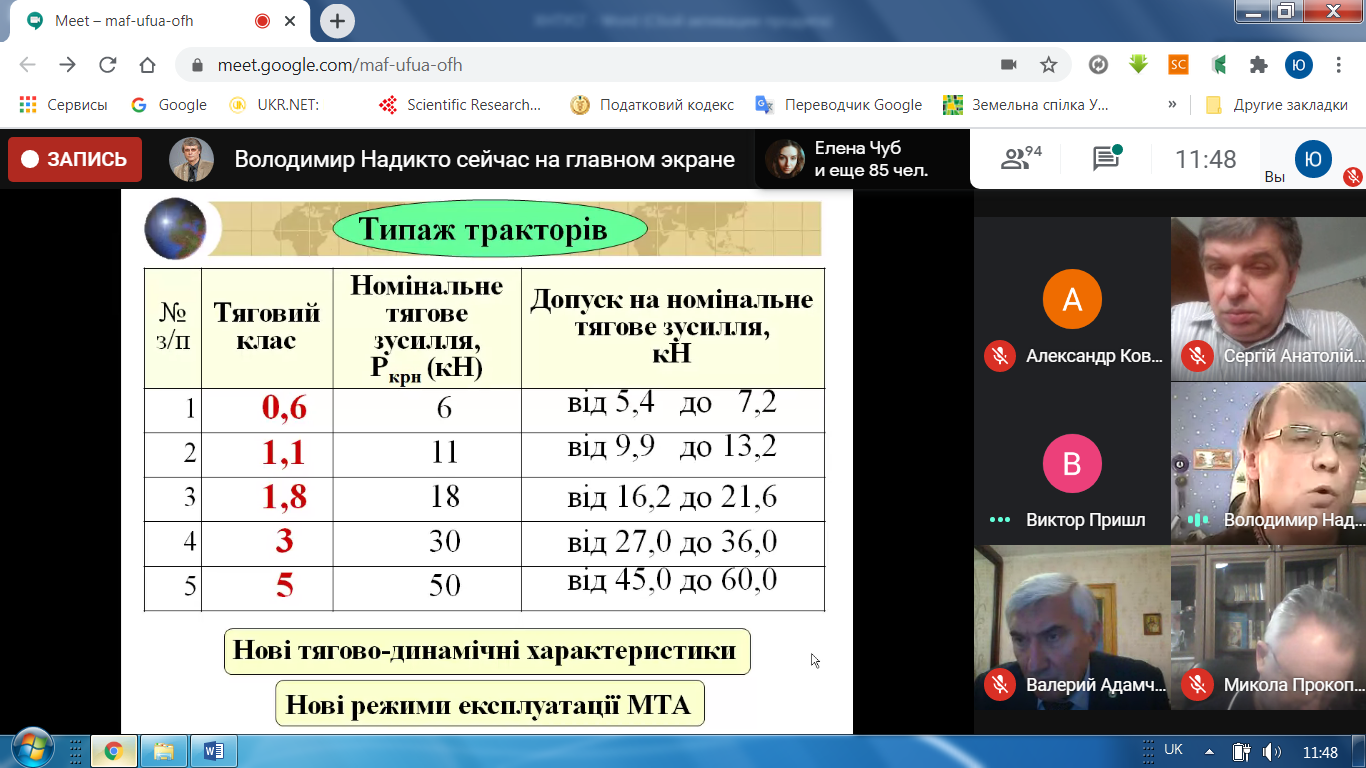Open the Chrome three-dot menu

[1339, 65]
